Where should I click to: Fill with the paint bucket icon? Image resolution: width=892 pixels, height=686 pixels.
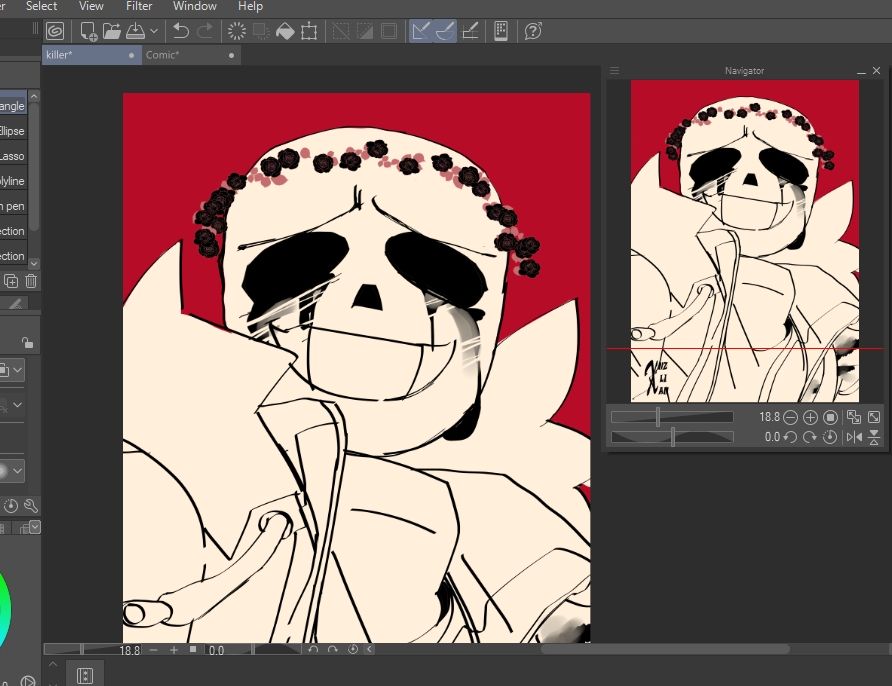pyautogui.click(x=285, y=31)
